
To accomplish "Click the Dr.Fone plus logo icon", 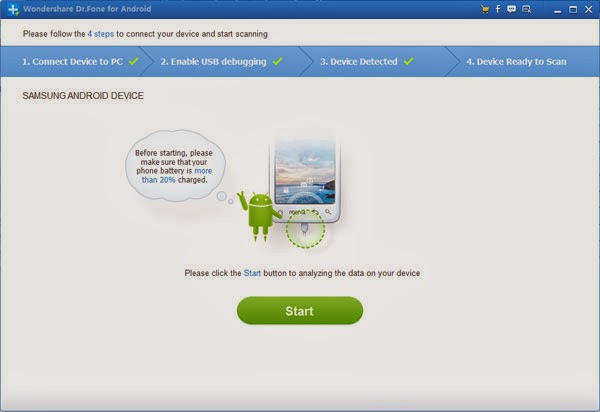I will pyautogui.click(x=13, y=9).
